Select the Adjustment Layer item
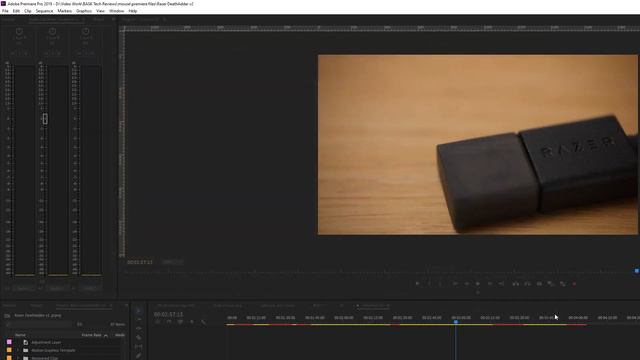The width and height of the screenshot is (640, 360). pos(46,342)
